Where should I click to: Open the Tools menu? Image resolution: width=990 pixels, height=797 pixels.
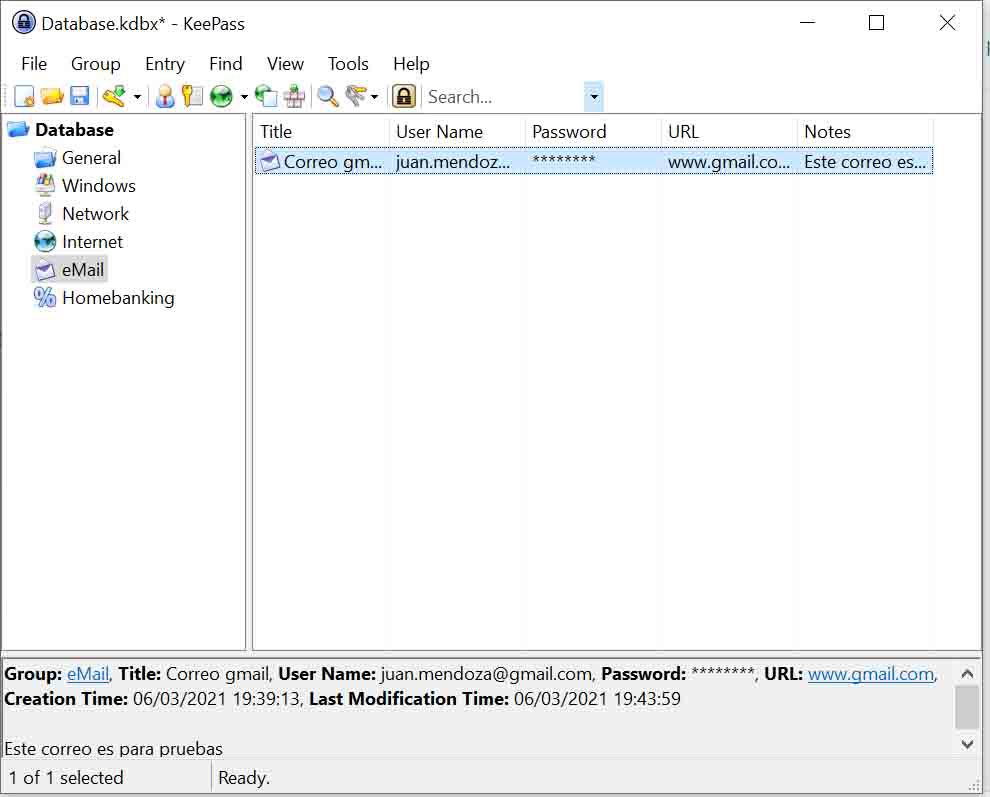(348, 64)
